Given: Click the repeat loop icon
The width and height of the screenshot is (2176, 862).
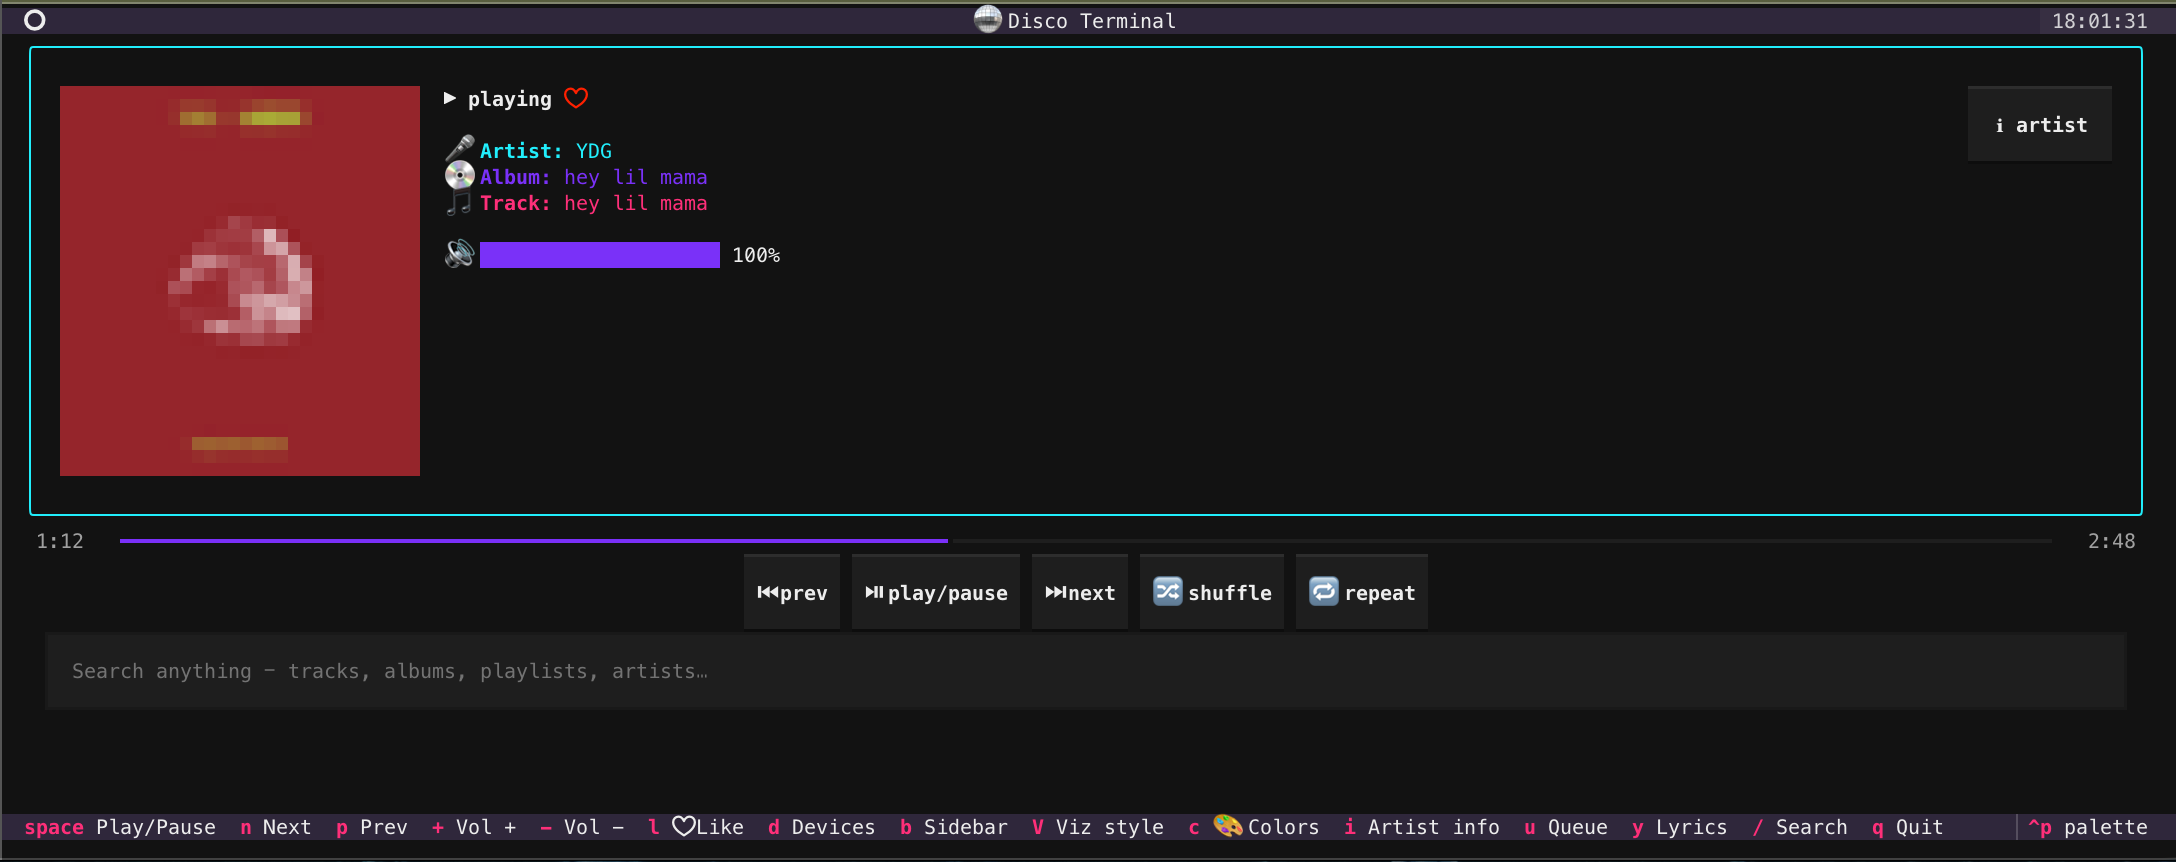Looking at the screenshot, I should pyautogui.click(x=1323, y=592).
